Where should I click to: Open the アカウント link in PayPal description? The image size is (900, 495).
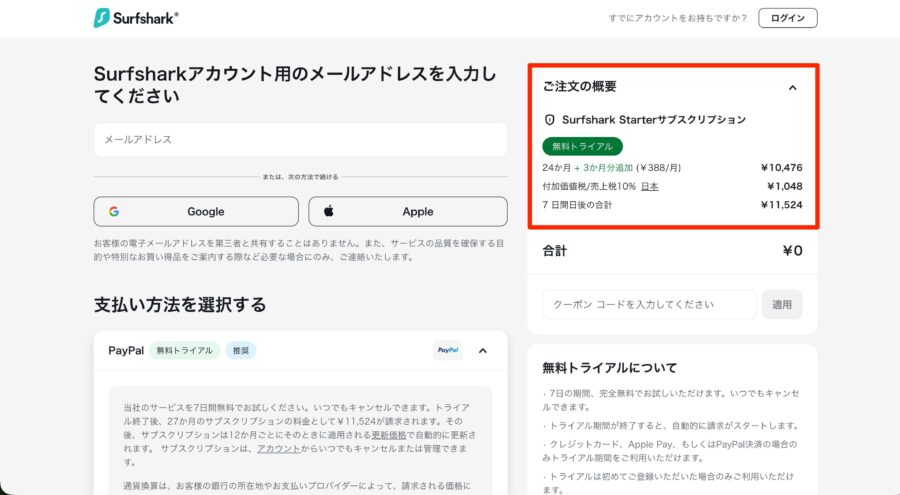click(x=278, y=448)
